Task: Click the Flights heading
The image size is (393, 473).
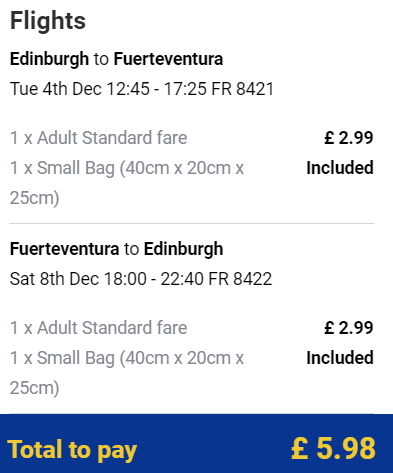Action: 48,21
